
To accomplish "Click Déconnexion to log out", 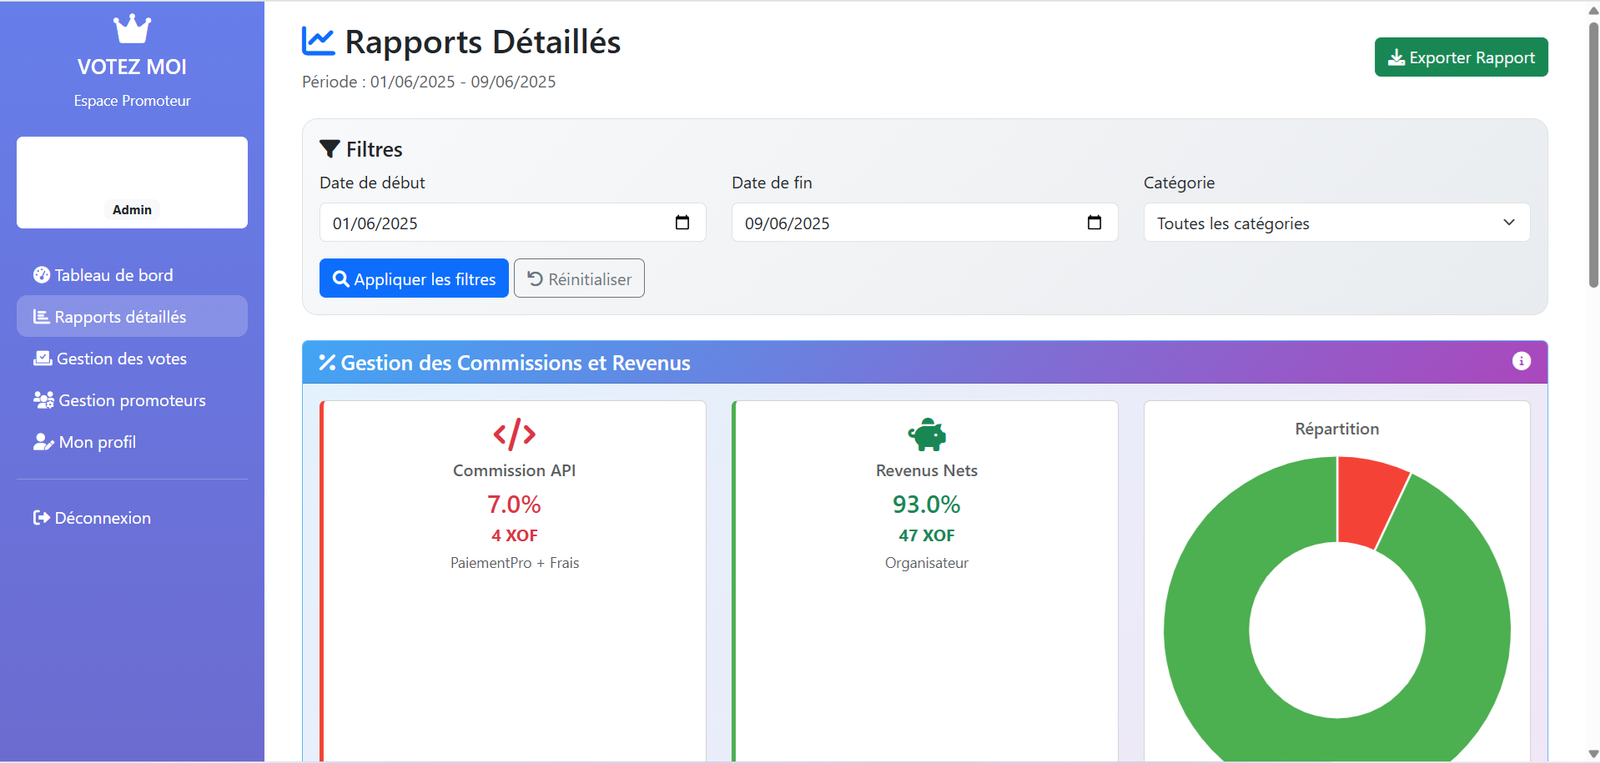I will click(x=102, y=518).
